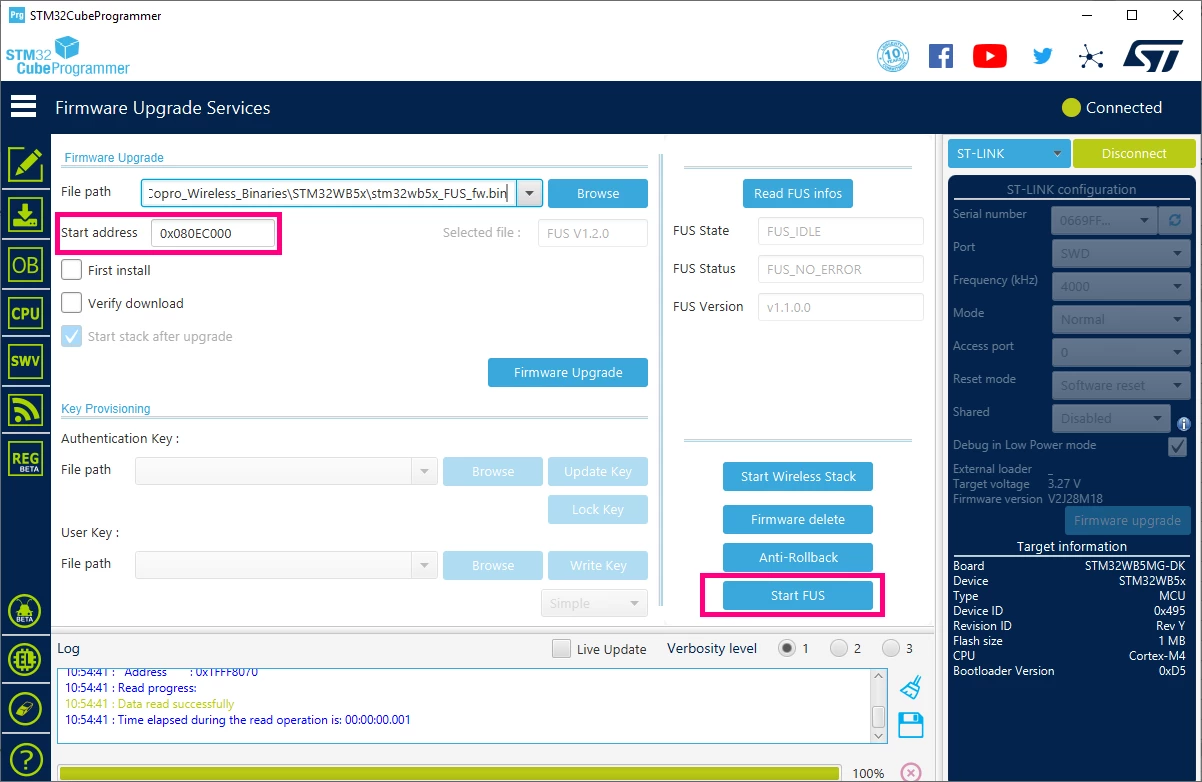
Task: Click the green Disconnect button
Action: click(1134, 153)
